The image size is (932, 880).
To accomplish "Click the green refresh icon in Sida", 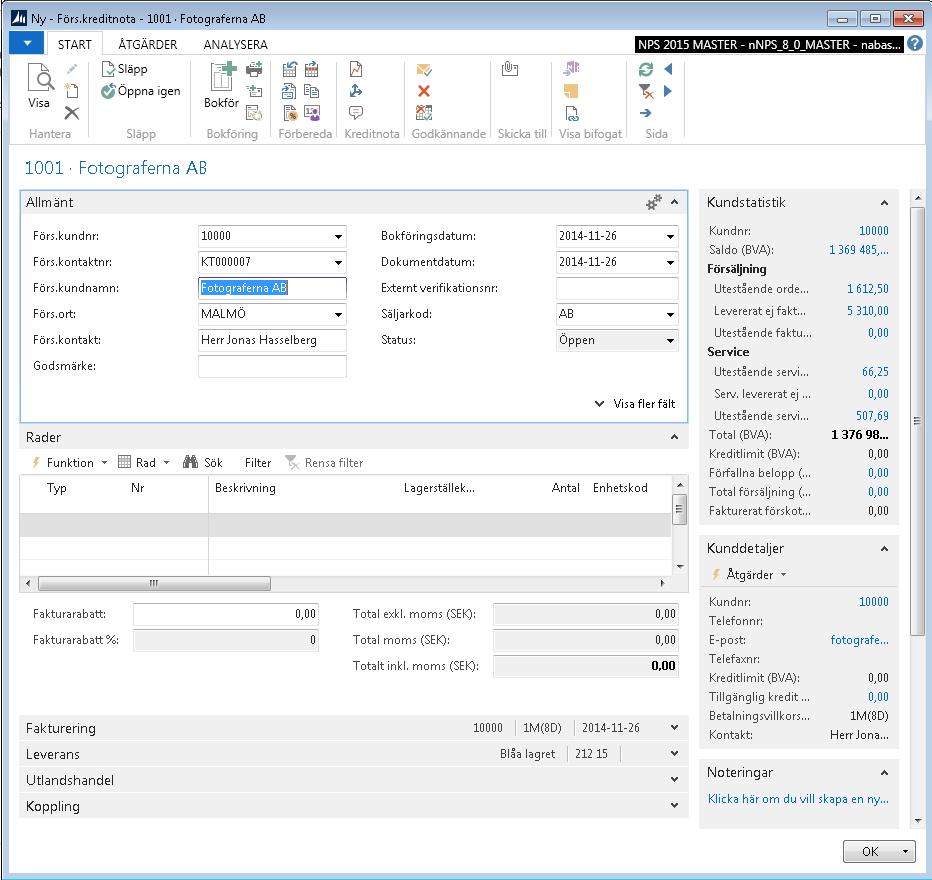I will [x=646, y=69].
